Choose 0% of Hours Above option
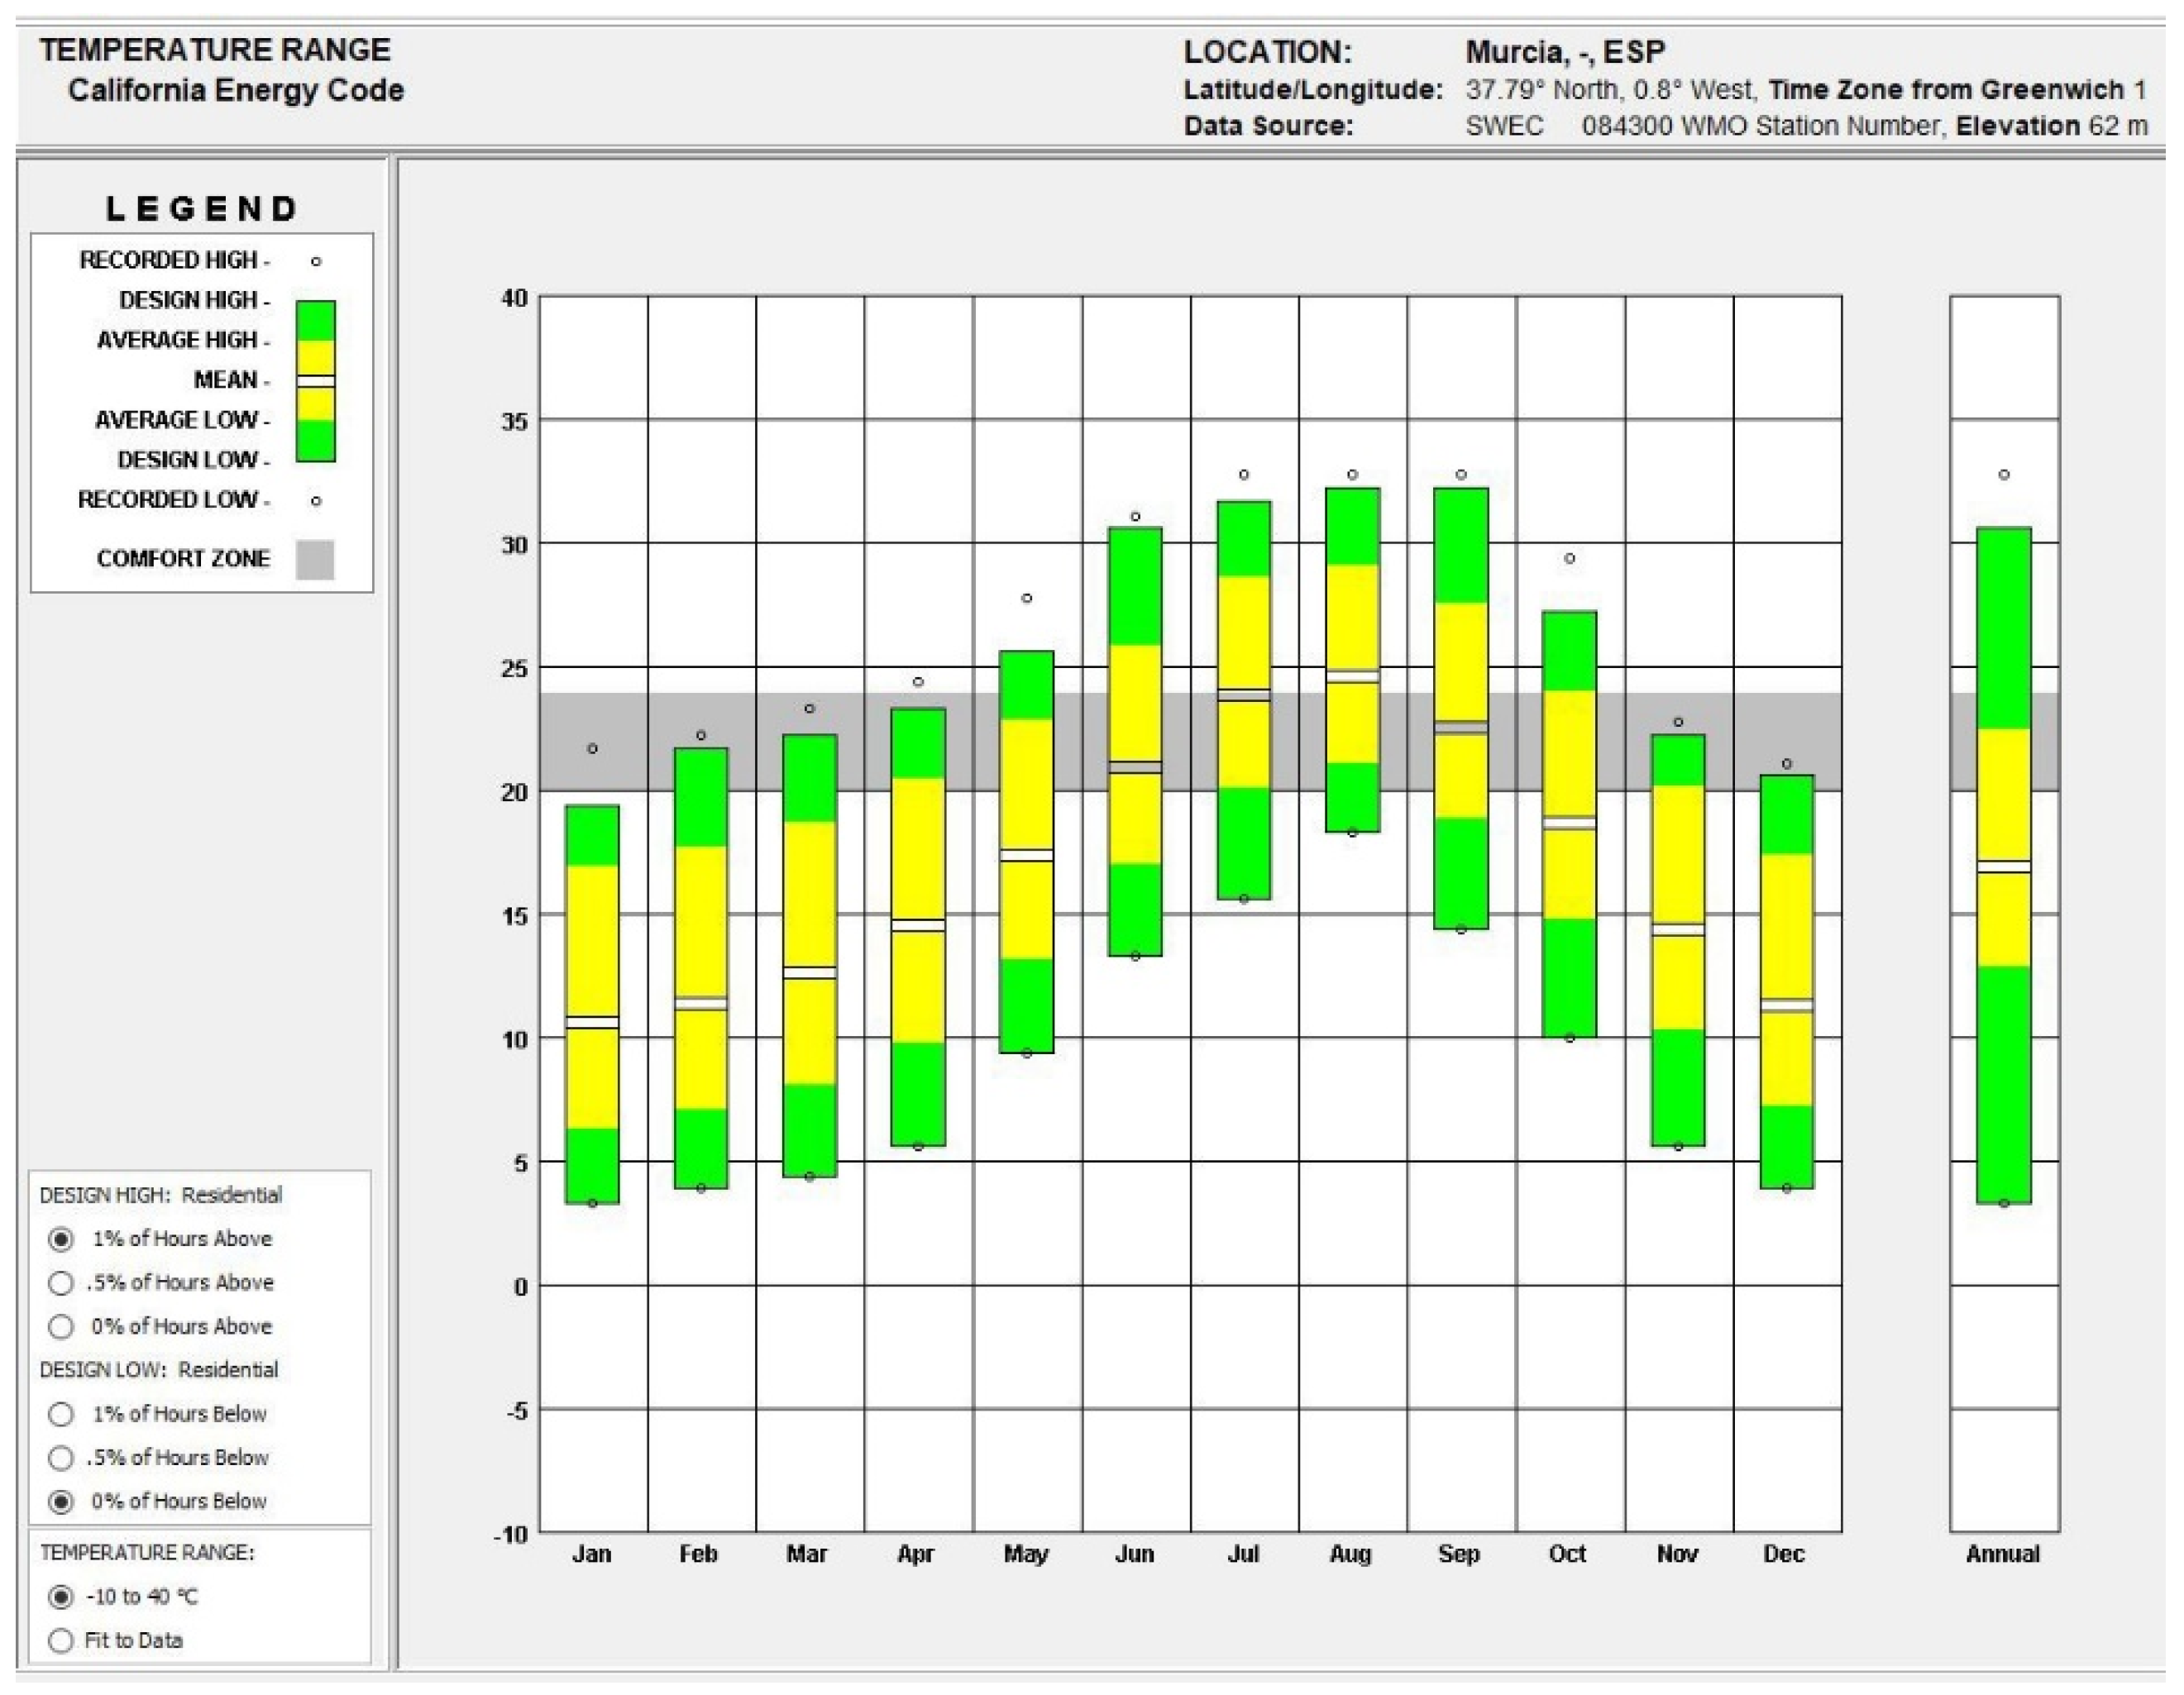This screenshot has height=1695, width=2184. (61, 1327)
